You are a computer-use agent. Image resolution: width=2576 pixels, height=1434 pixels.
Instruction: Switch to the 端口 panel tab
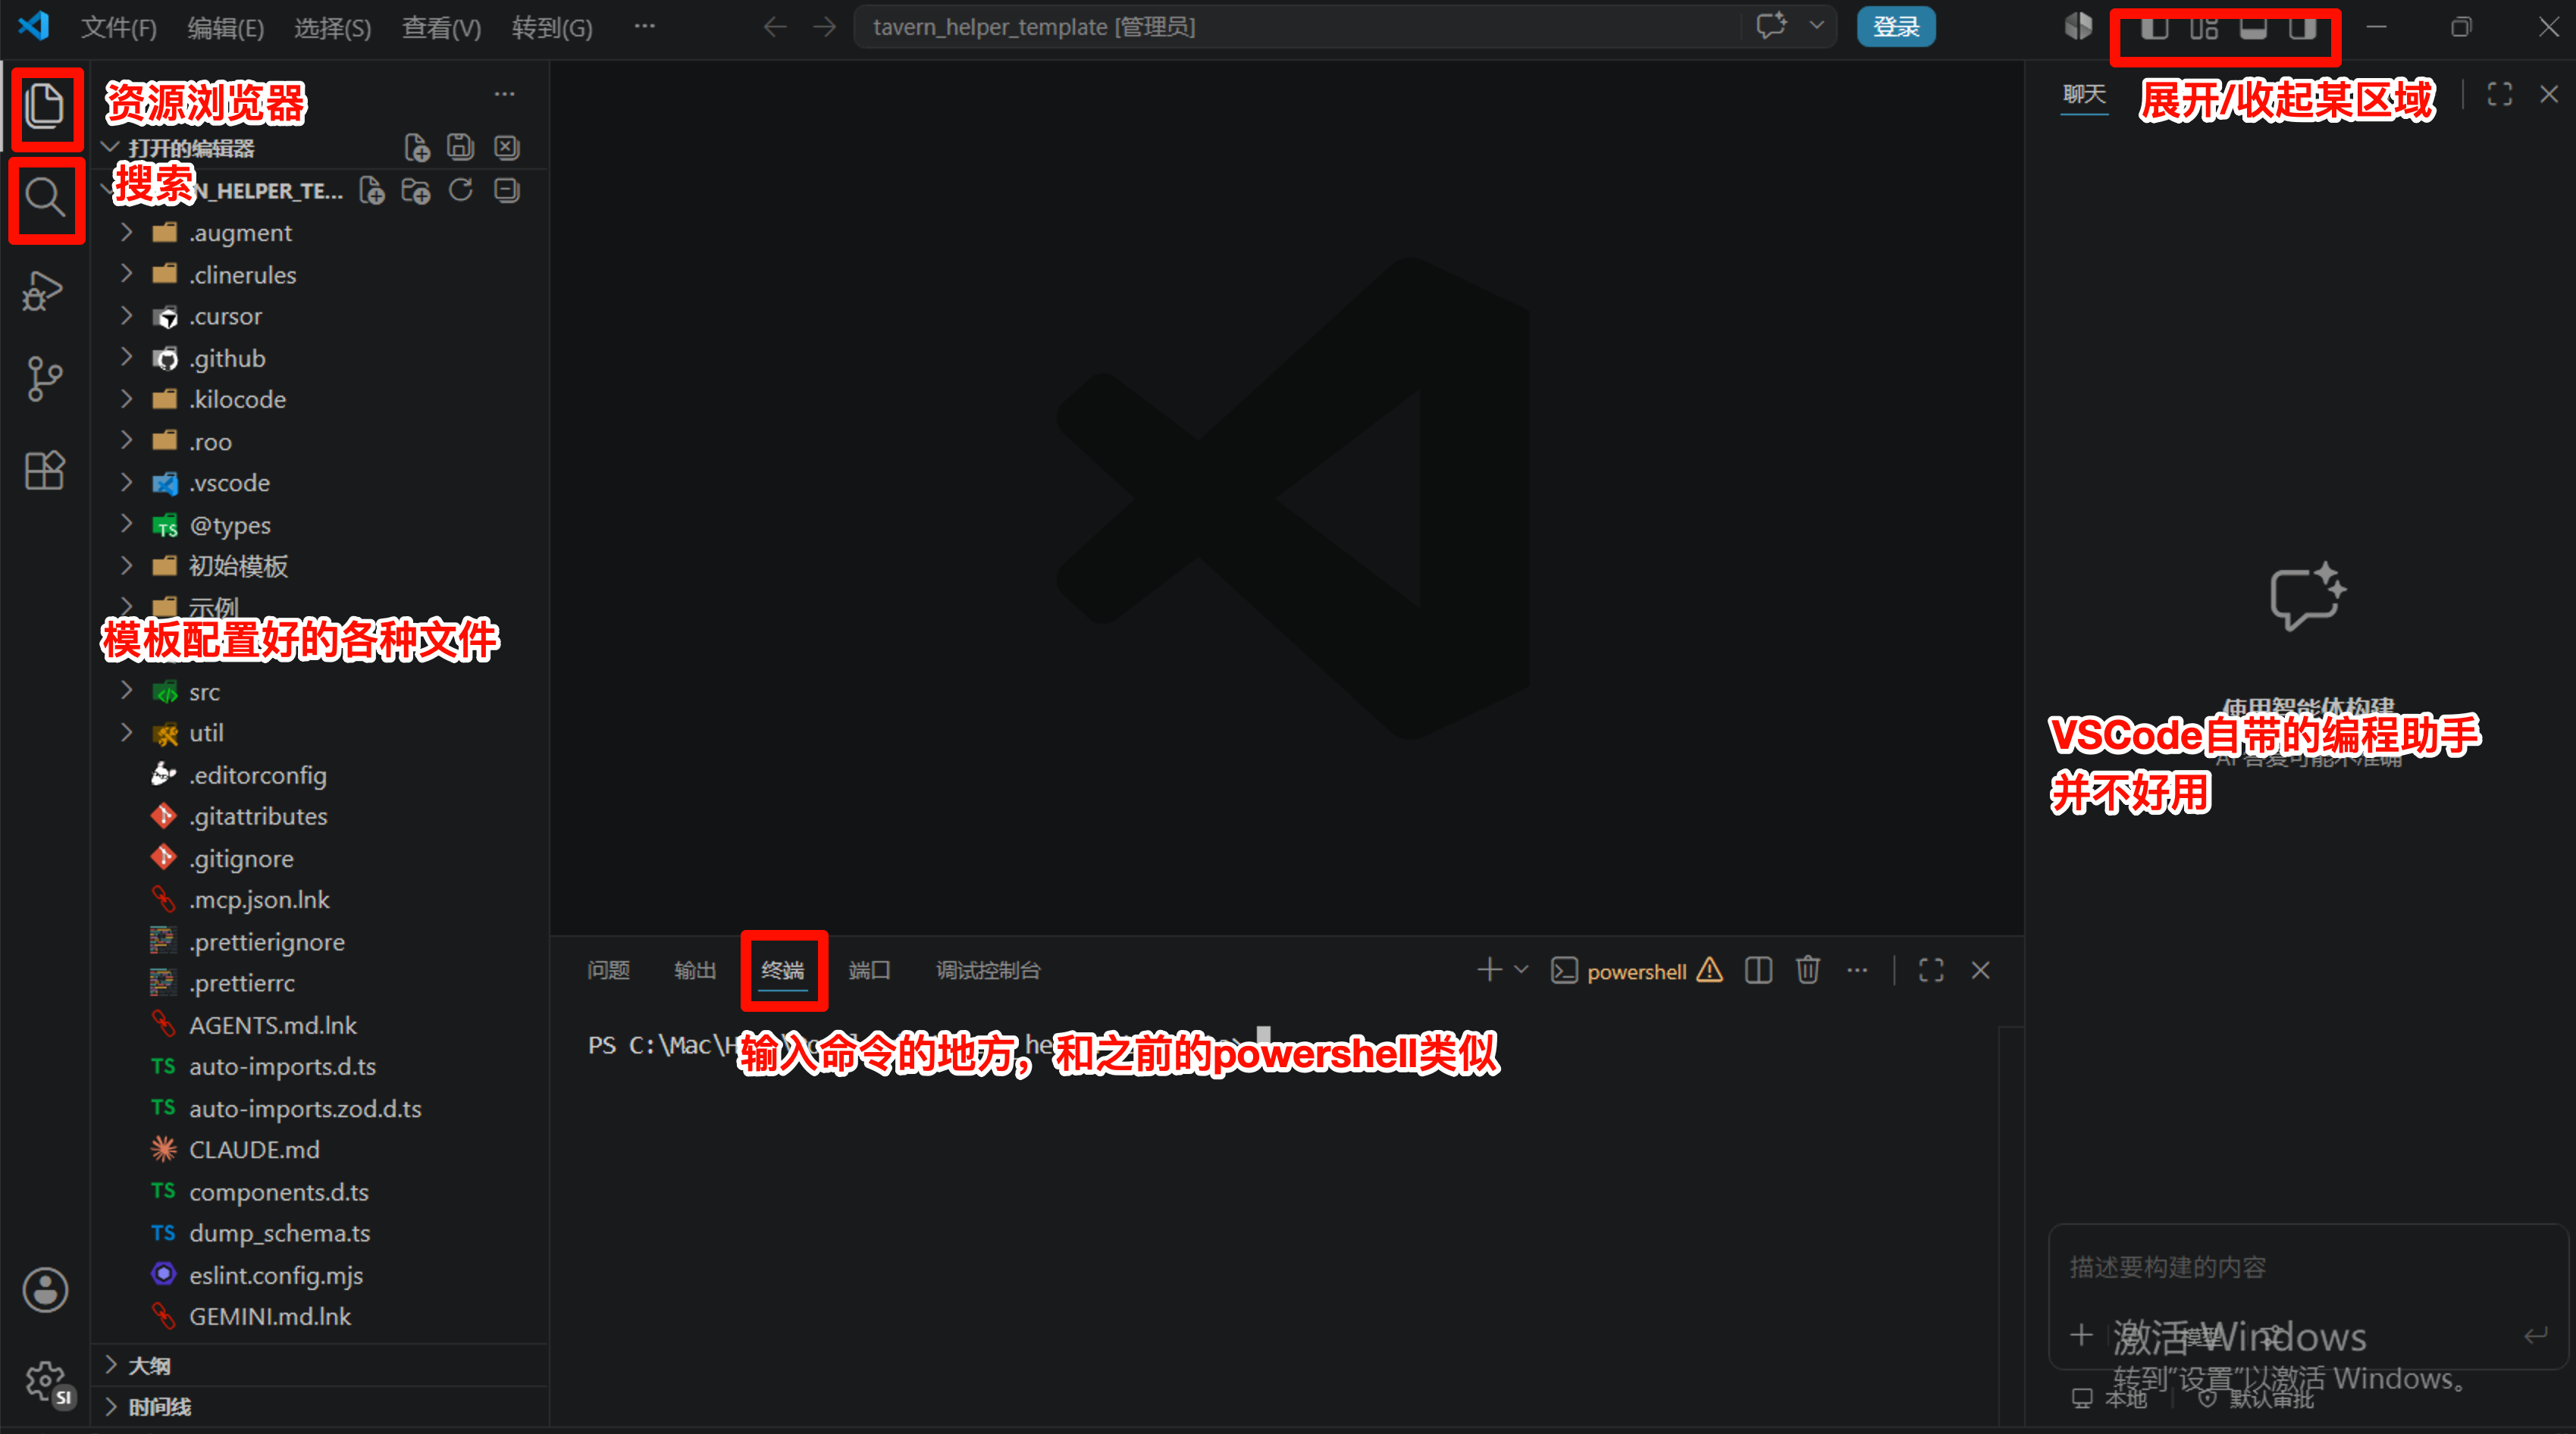click(x=869, y=970)
